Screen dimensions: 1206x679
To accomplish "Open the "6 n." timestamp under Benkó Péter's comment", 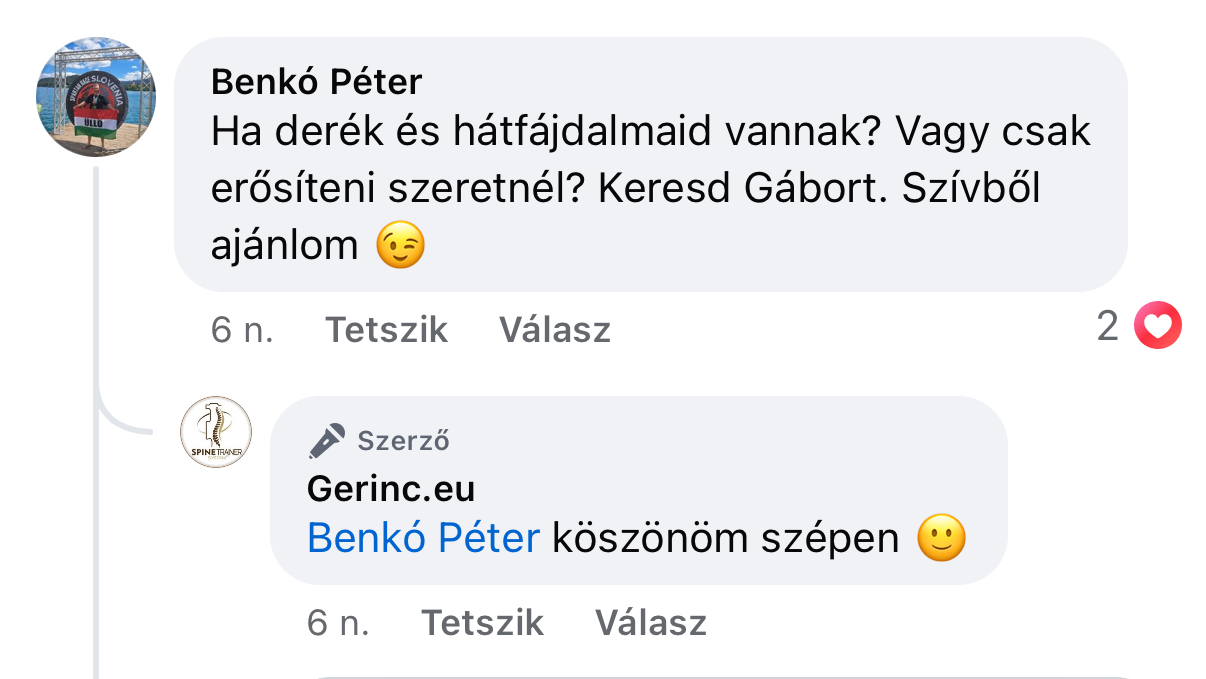I will pyautogui.click(x=242, y=329).
